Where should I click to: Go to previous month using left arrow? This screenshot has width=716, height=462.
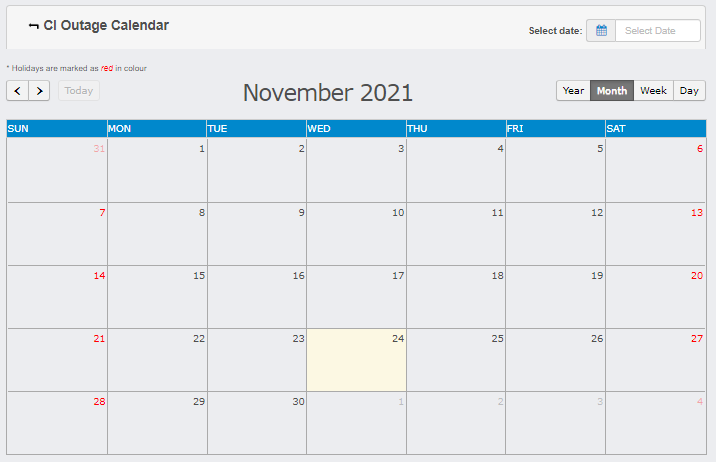click(17, 91)
